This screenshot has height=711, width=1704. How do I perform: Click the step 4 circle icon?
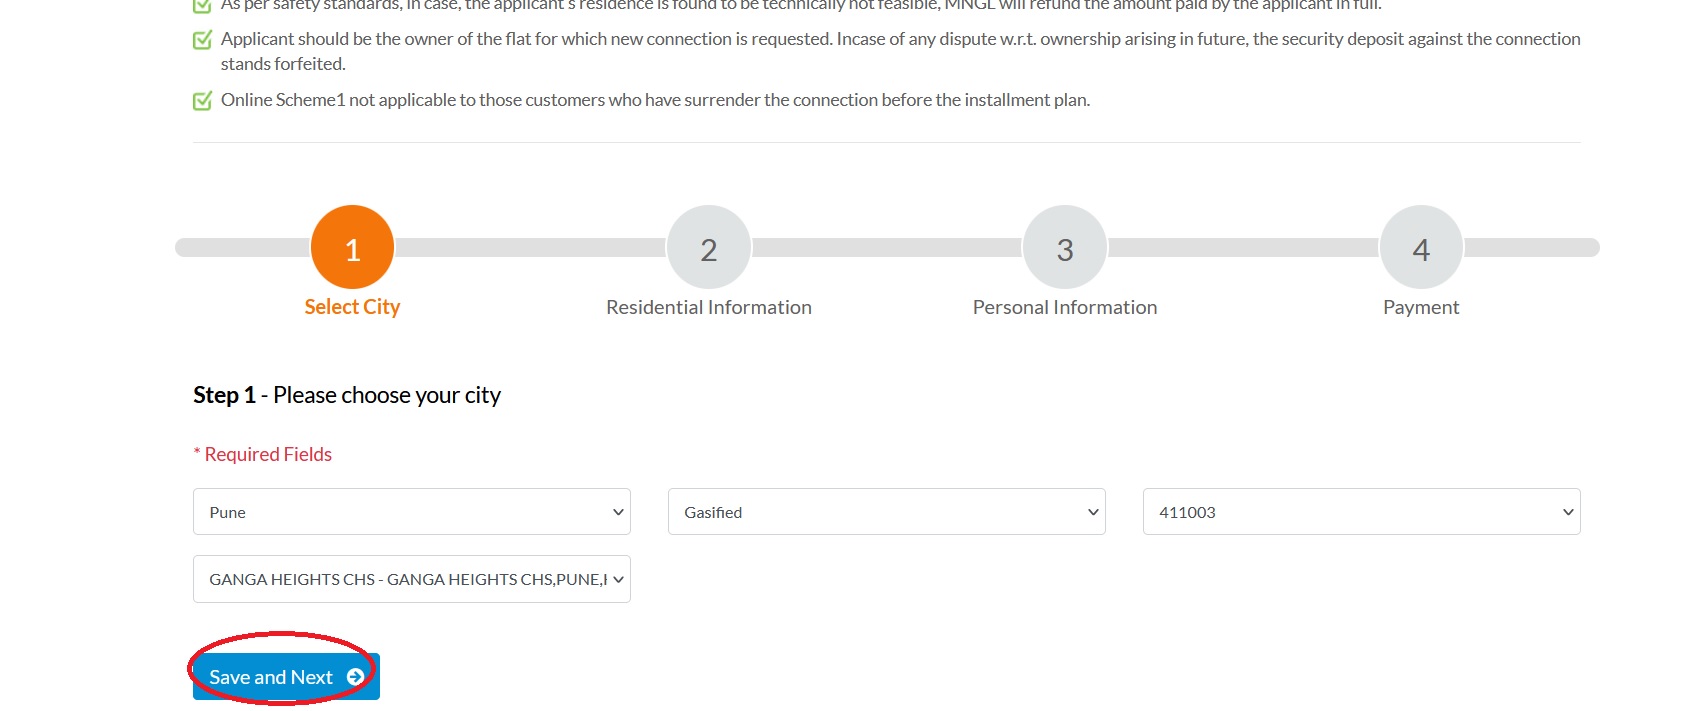(x=1420, y=248)
